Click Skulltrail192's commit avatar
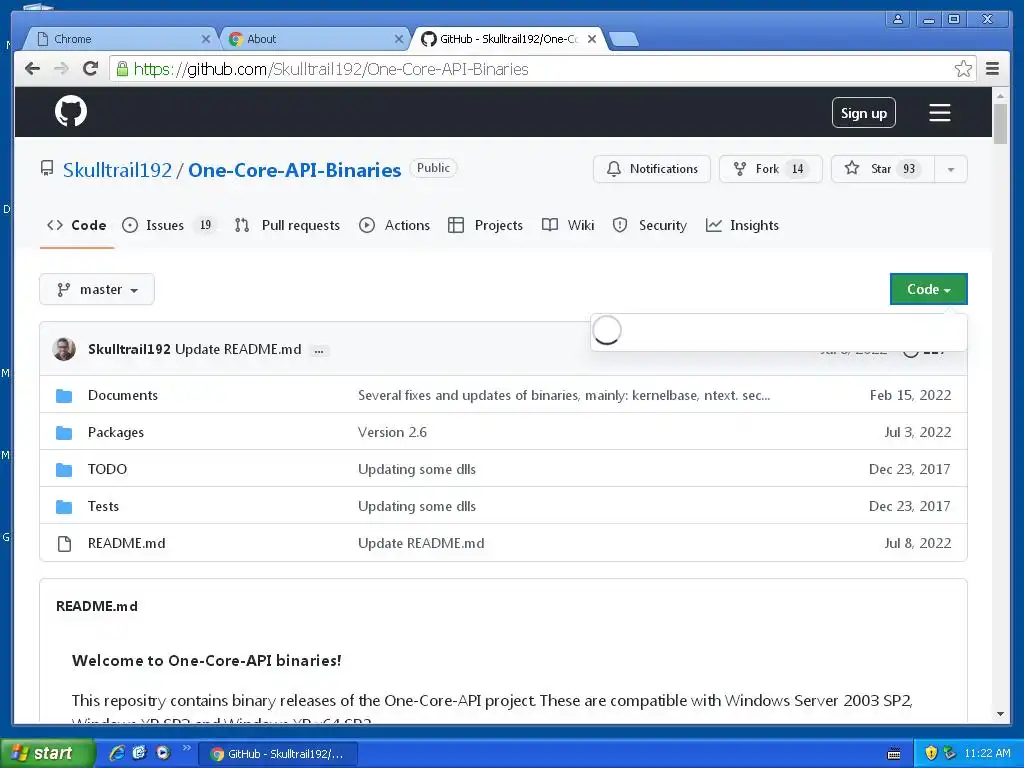Screen dimensions: 1024x768 point(64,349)
